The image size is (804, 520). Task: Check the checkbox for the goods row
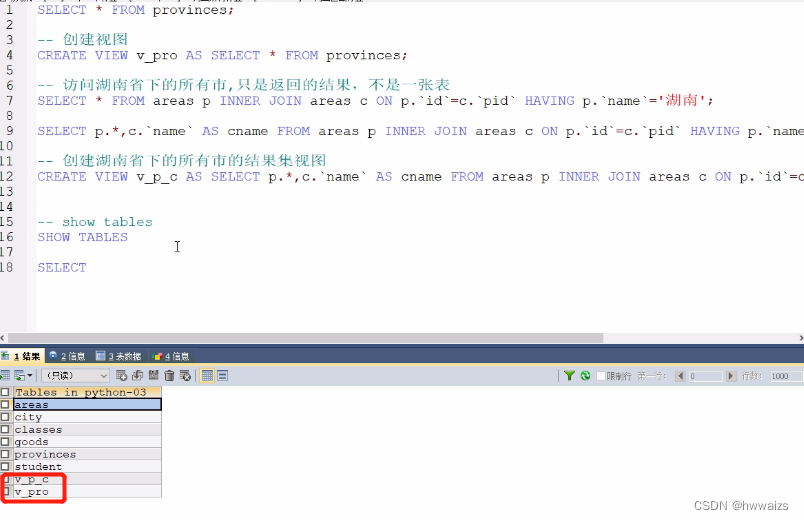pyautogui.click(x=5, y=442)
